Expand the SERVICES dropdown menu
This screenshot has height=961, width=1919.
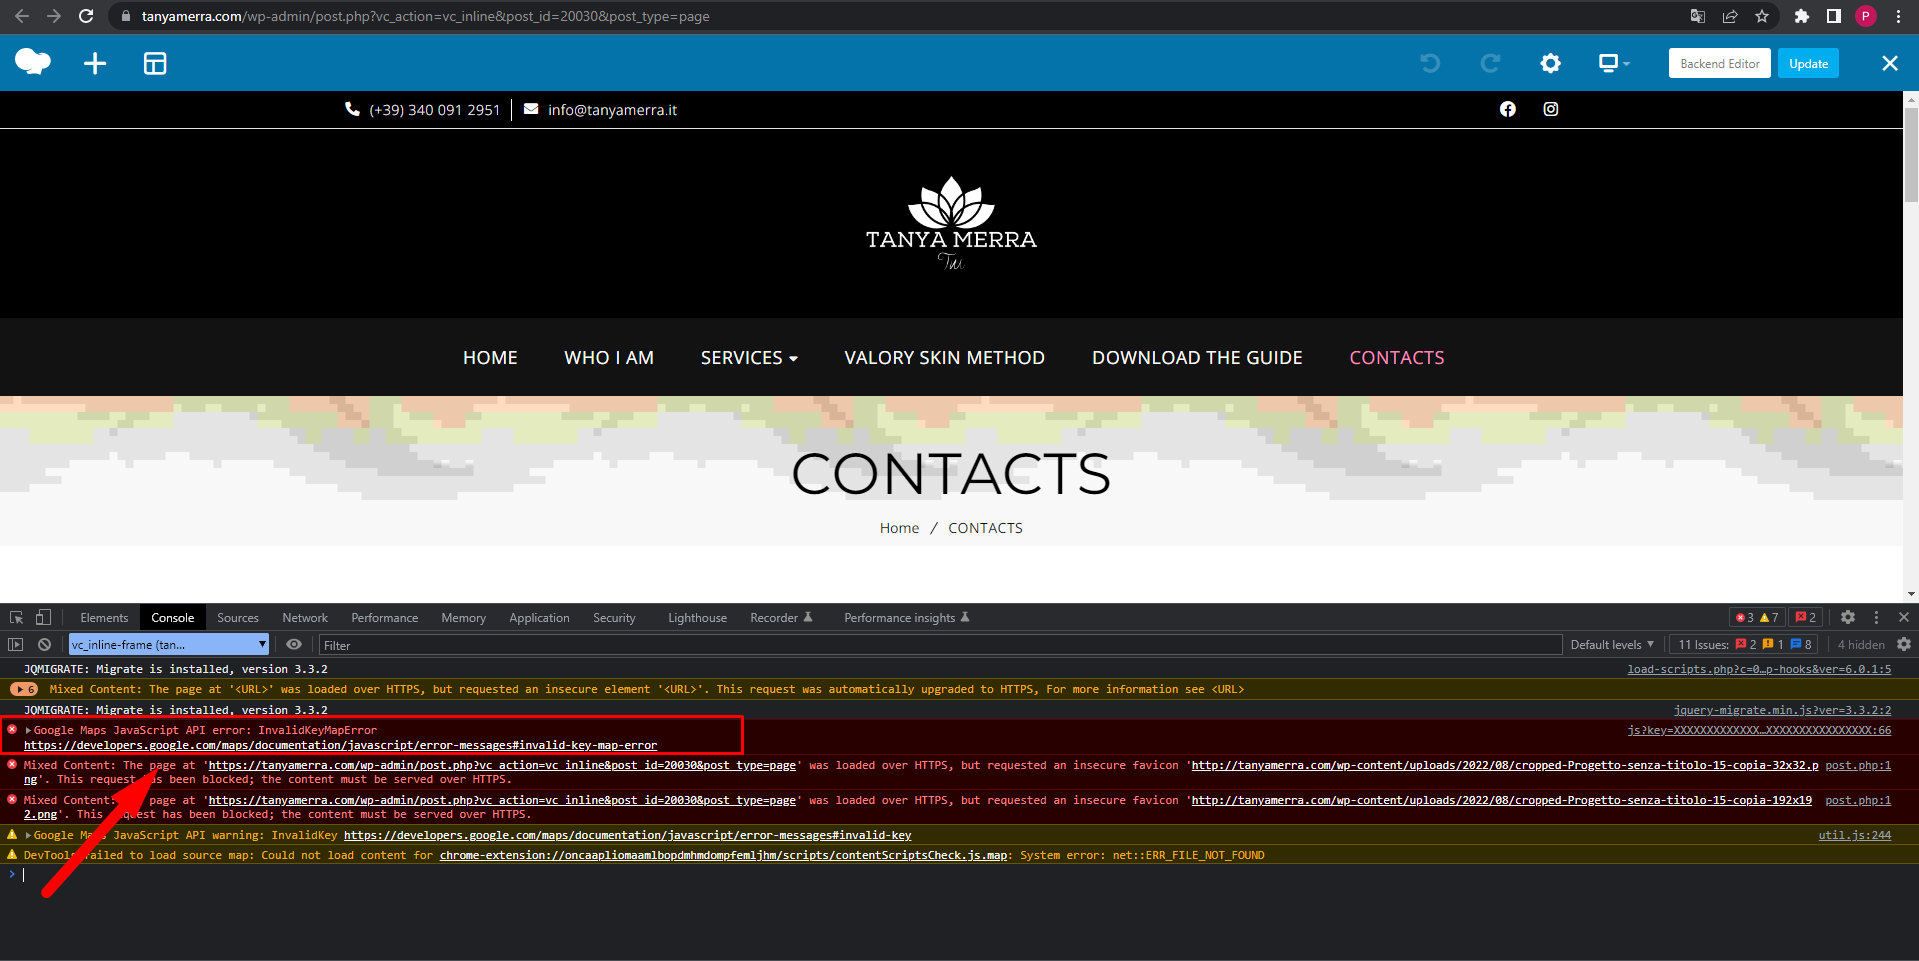pyautogui.click(x=749, y=358)
